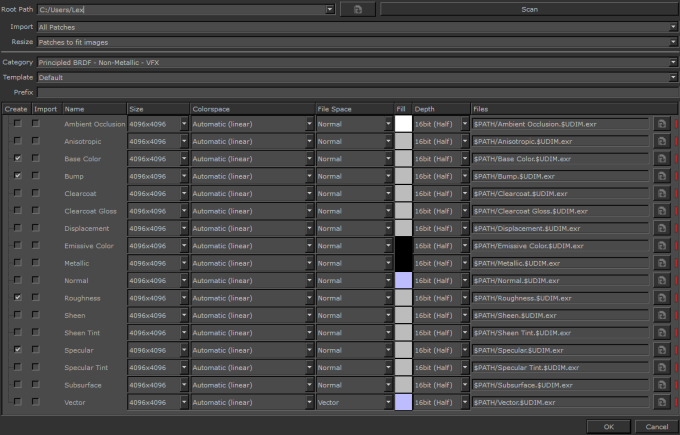Screen dimensions: 680x435
Task: Uncheck Create for Base Color channel
Action: [x=17, y=159]
